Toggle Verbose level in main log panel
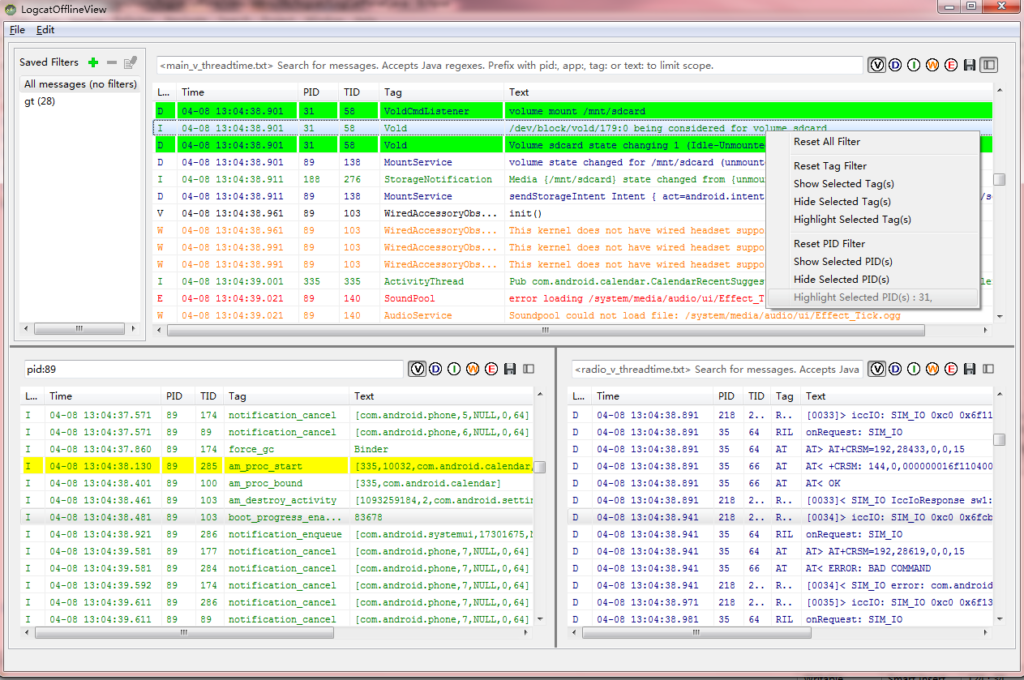The image size is (1024, 680). (x=876, y=65)
